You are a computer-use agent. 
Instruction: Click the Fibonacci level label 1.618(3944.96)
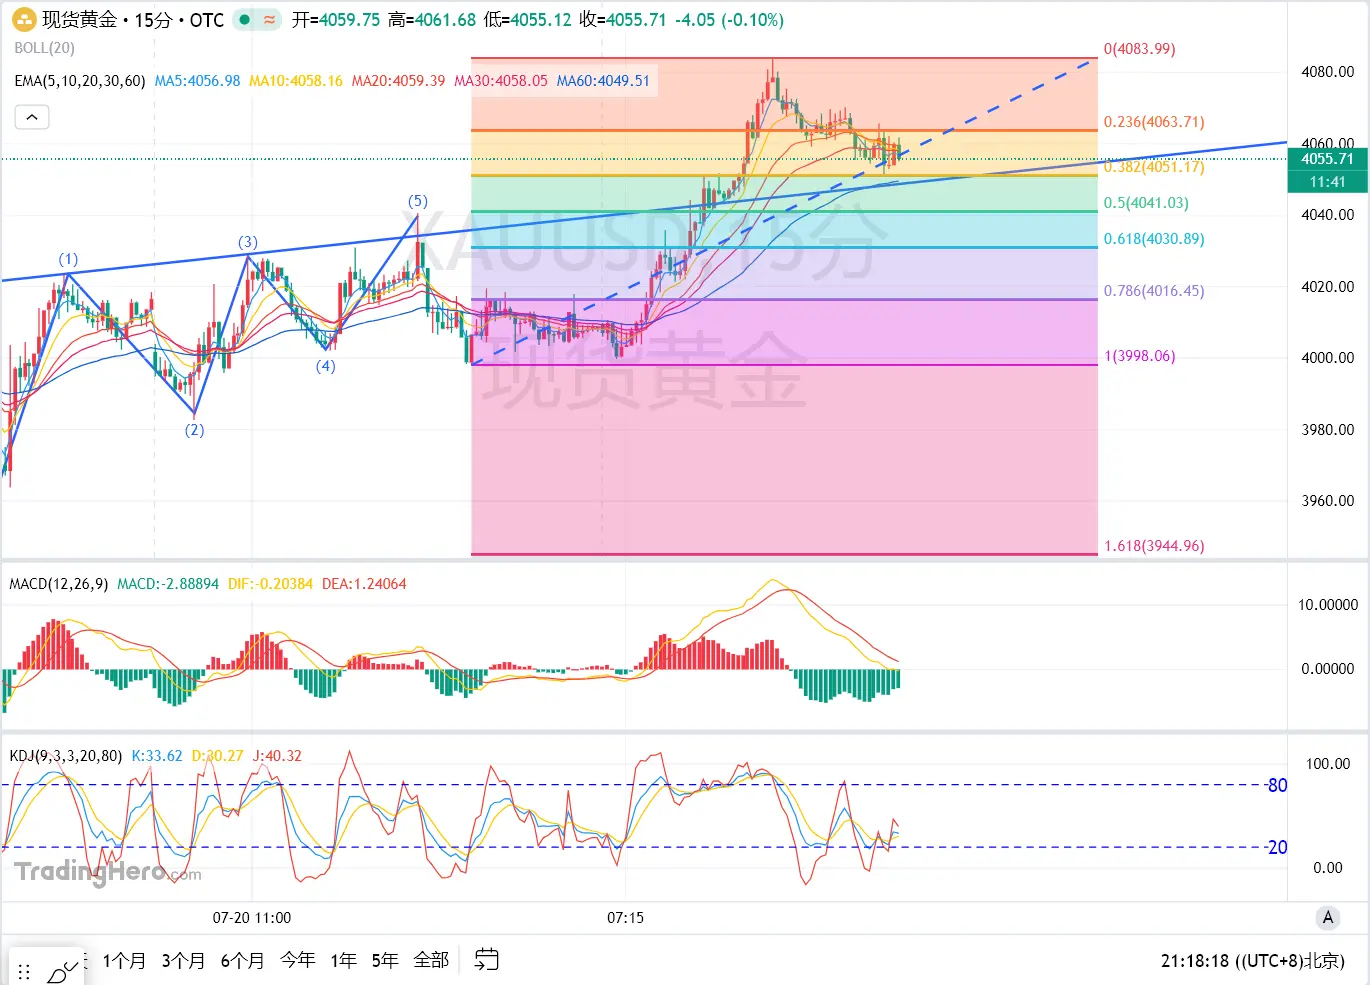tap(1154, 546)
